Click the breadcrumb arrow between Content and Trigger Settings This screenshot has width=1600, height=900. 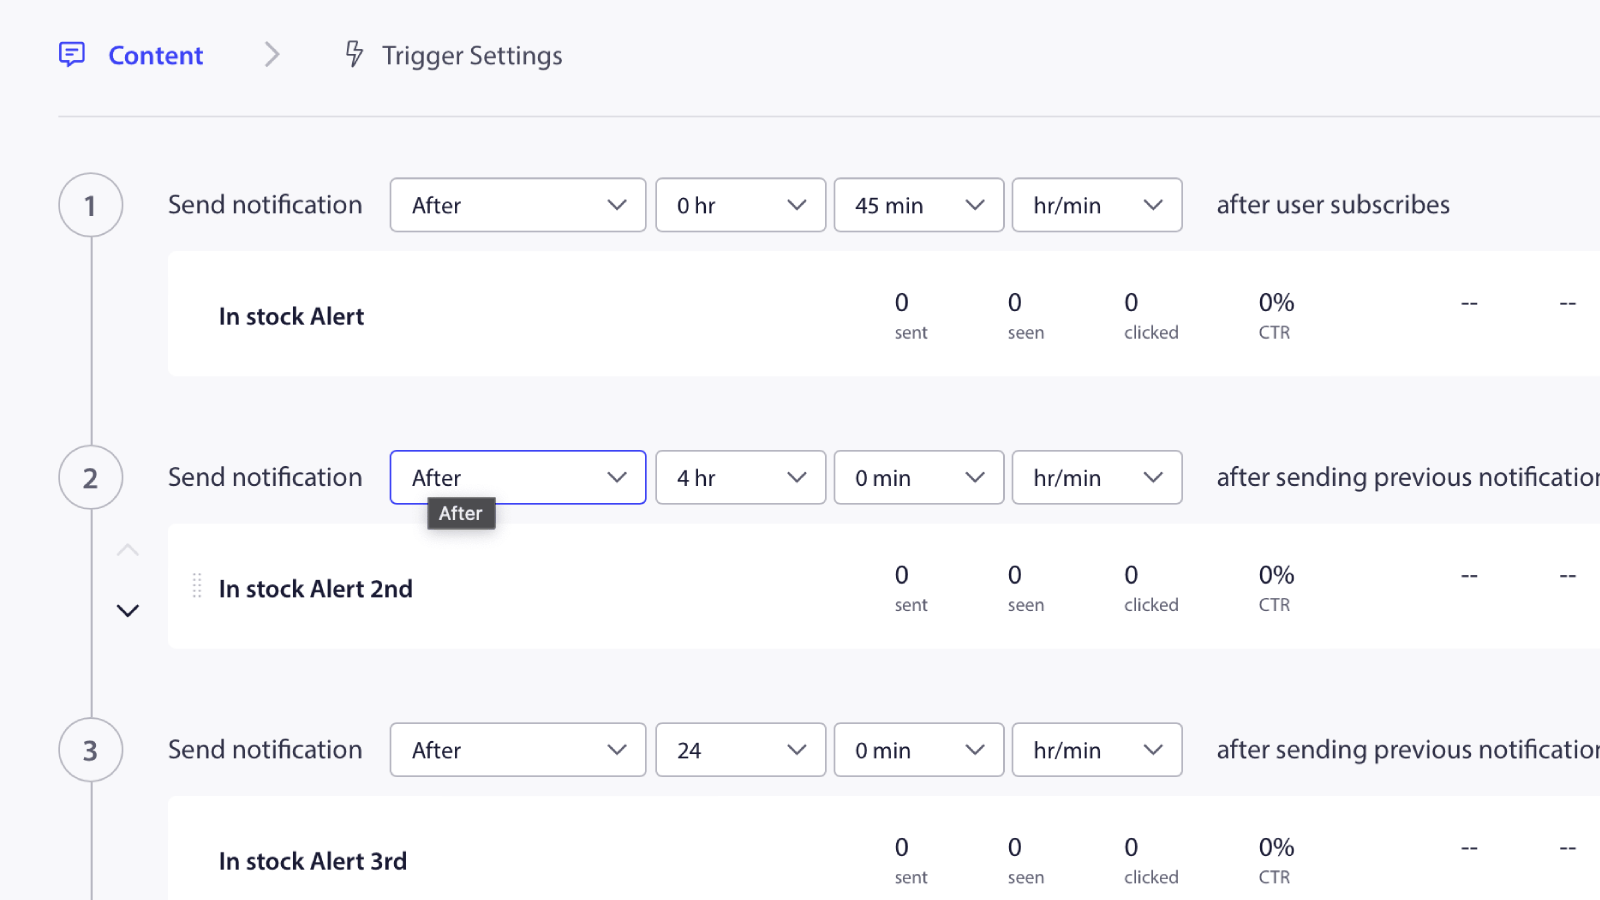click(x=271, y=55)
